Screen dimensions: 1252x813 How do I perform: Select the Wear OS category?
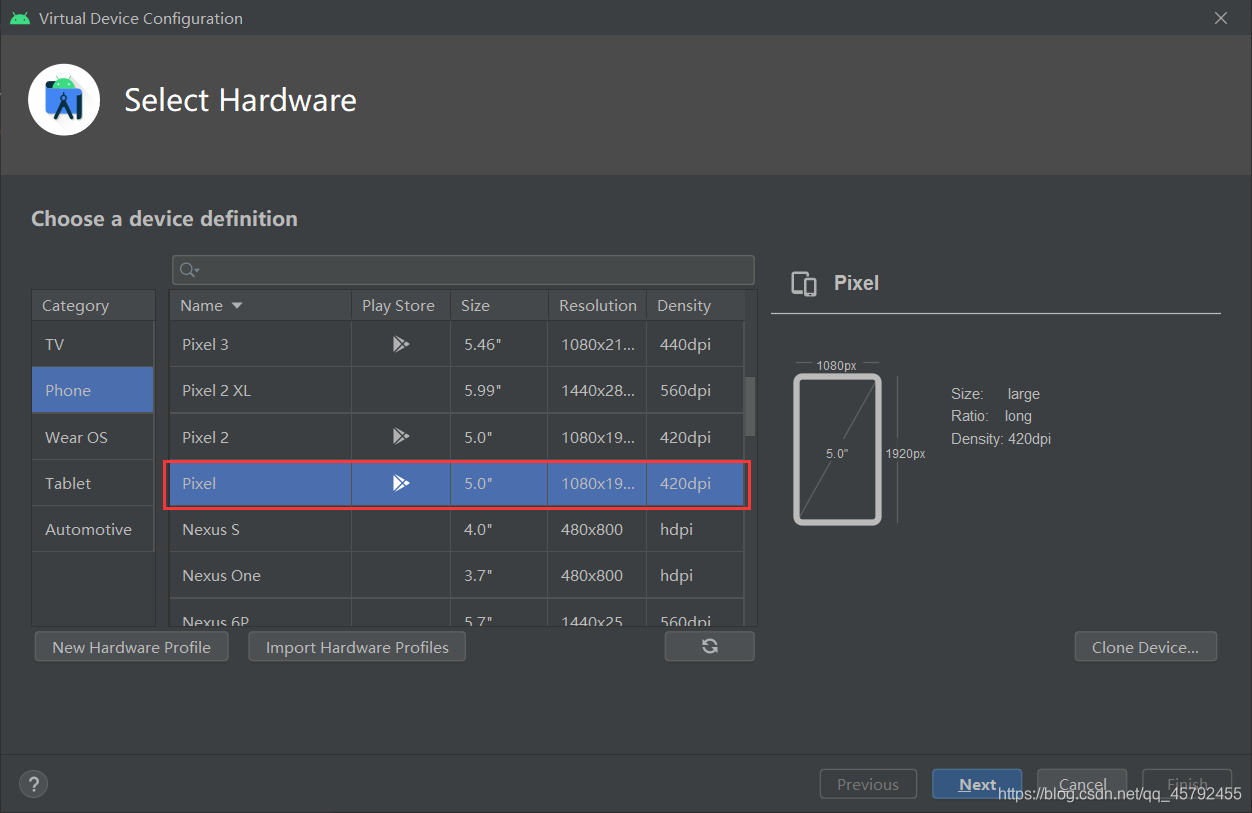tap(93, 437)
